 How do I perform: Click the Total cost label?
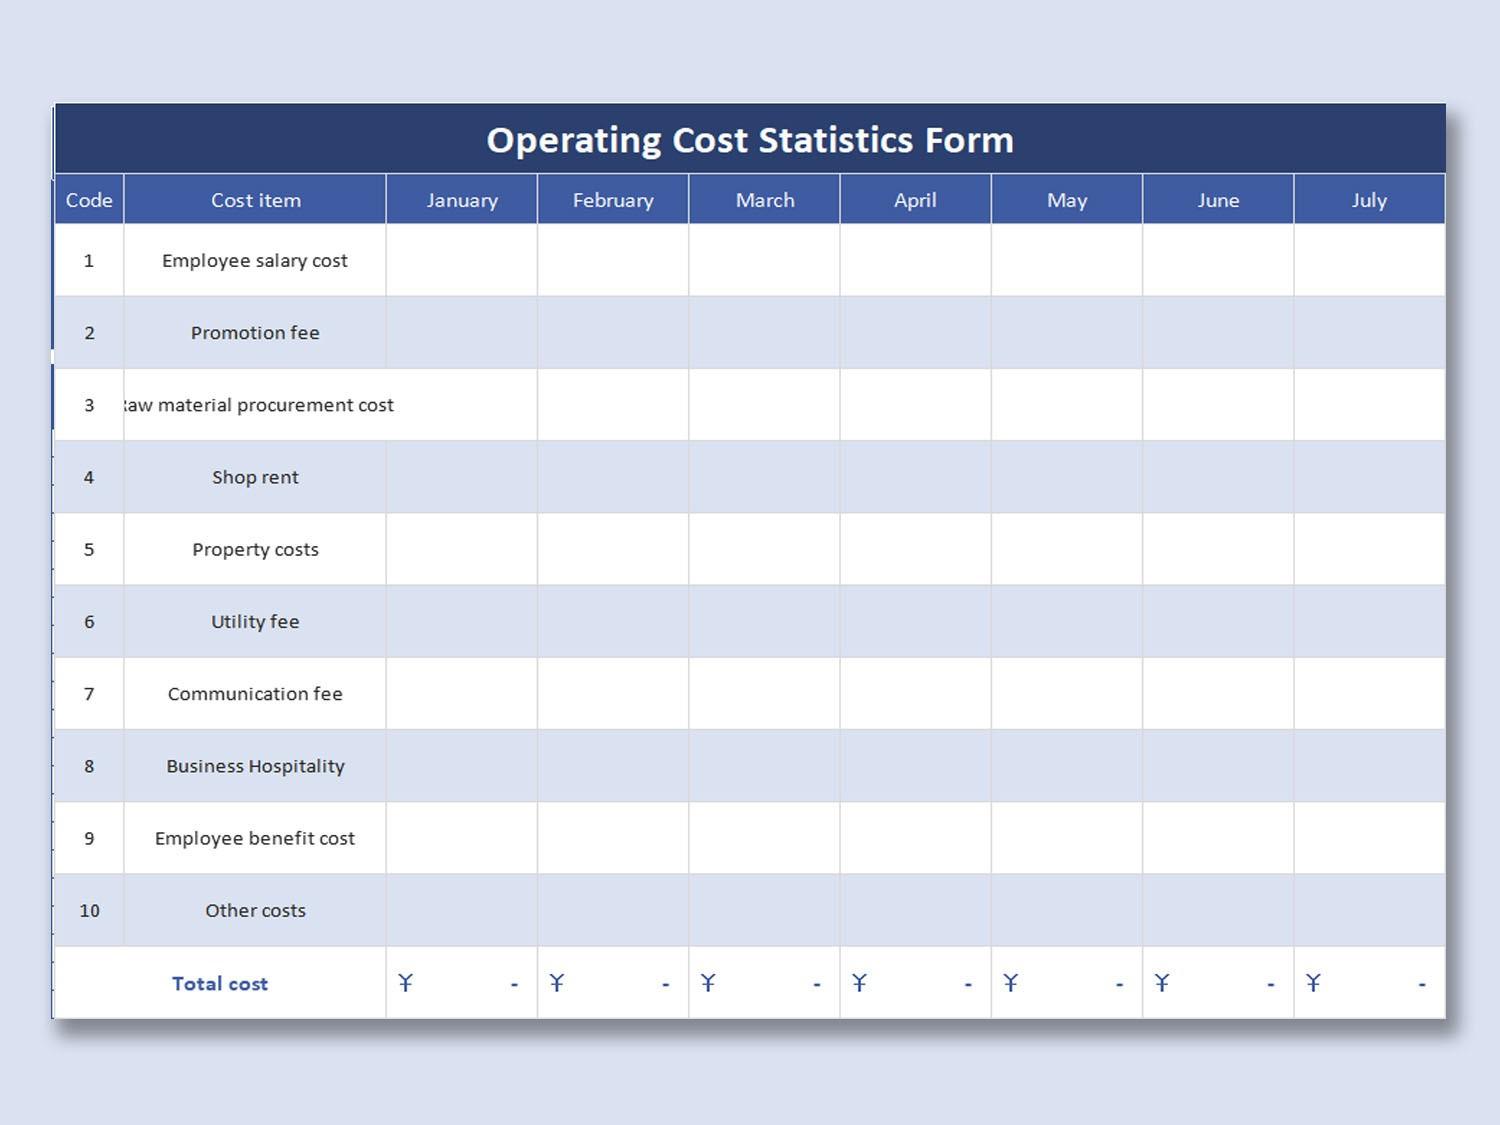click(220, 984)
